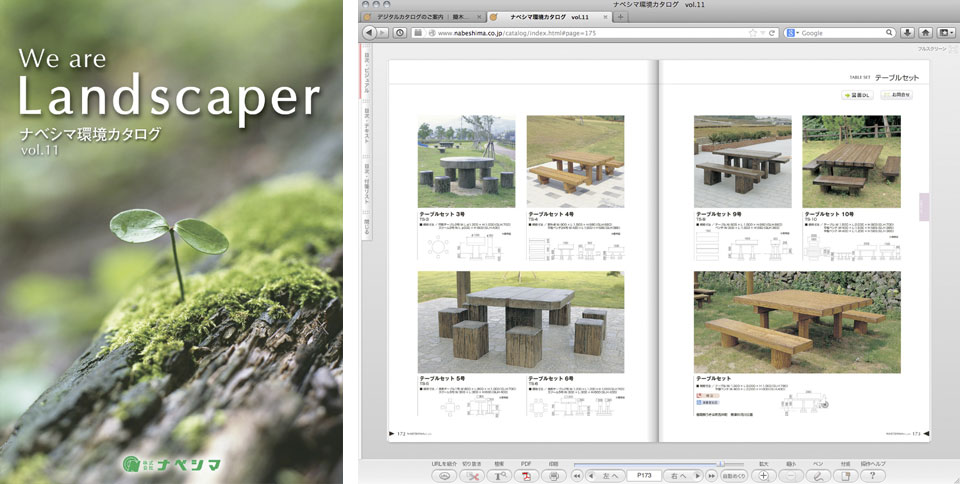Image resolution: width=960 pixels, height=484 pixels.
Task: Open the 目次・テキスト side tab
Action: click(367, 126)
